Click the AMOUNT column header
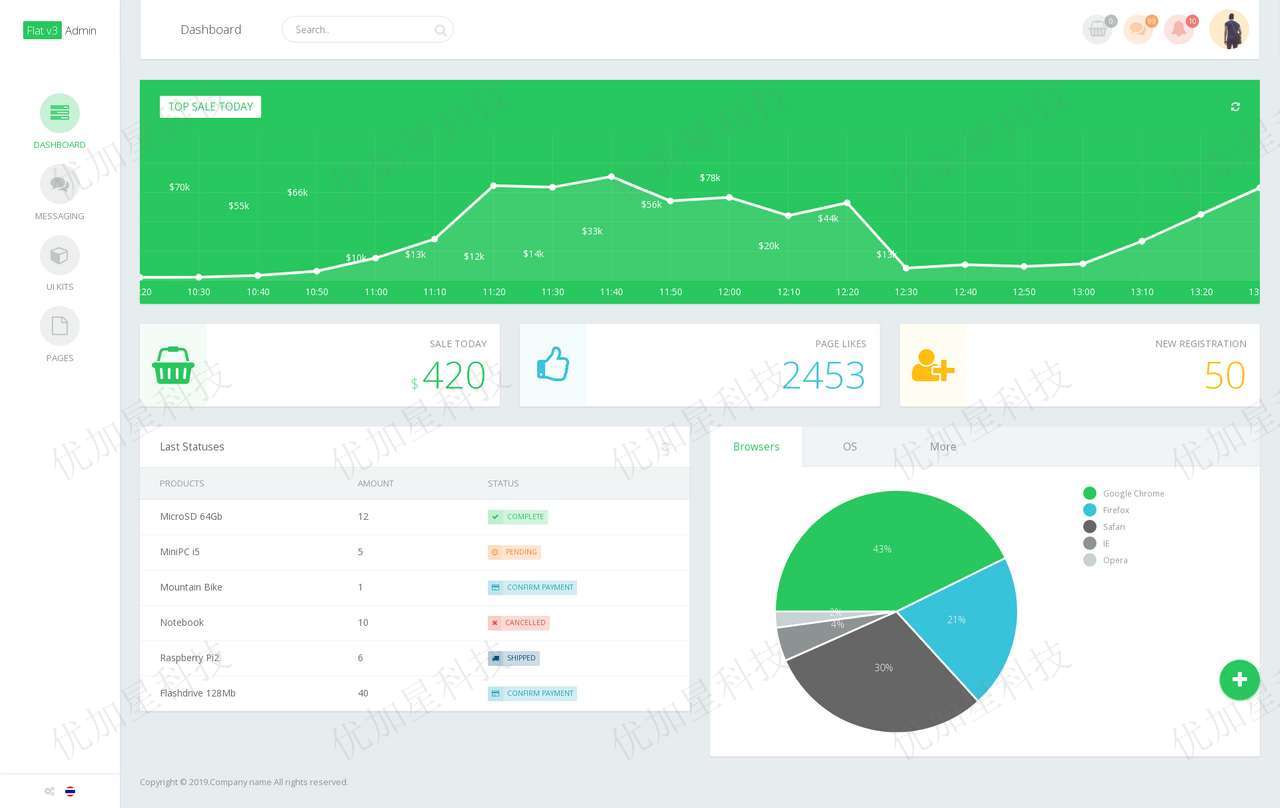Image resolution: width=1280 pixels, height=808 pixels. point(376,483)
